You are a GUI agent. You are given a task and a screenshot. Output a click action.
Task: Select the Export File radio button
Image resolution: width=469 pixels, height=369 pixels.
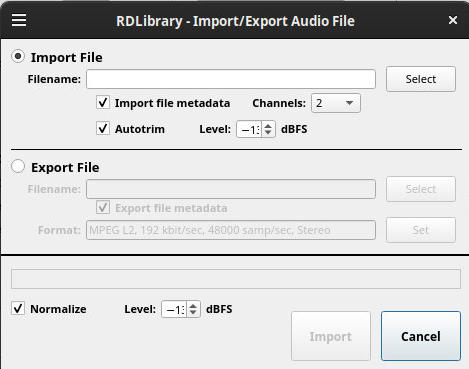(18, 166)
